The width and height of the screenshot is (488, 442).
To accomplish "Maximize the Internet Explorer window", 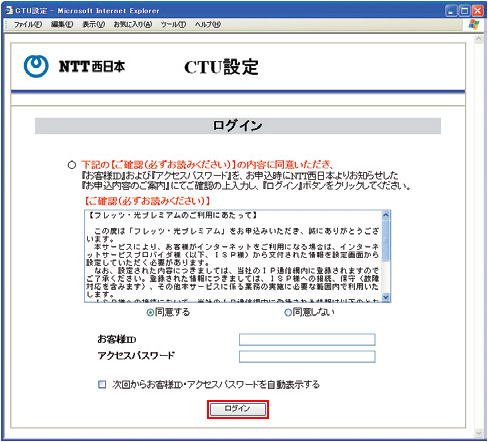I will pos(464,11).
